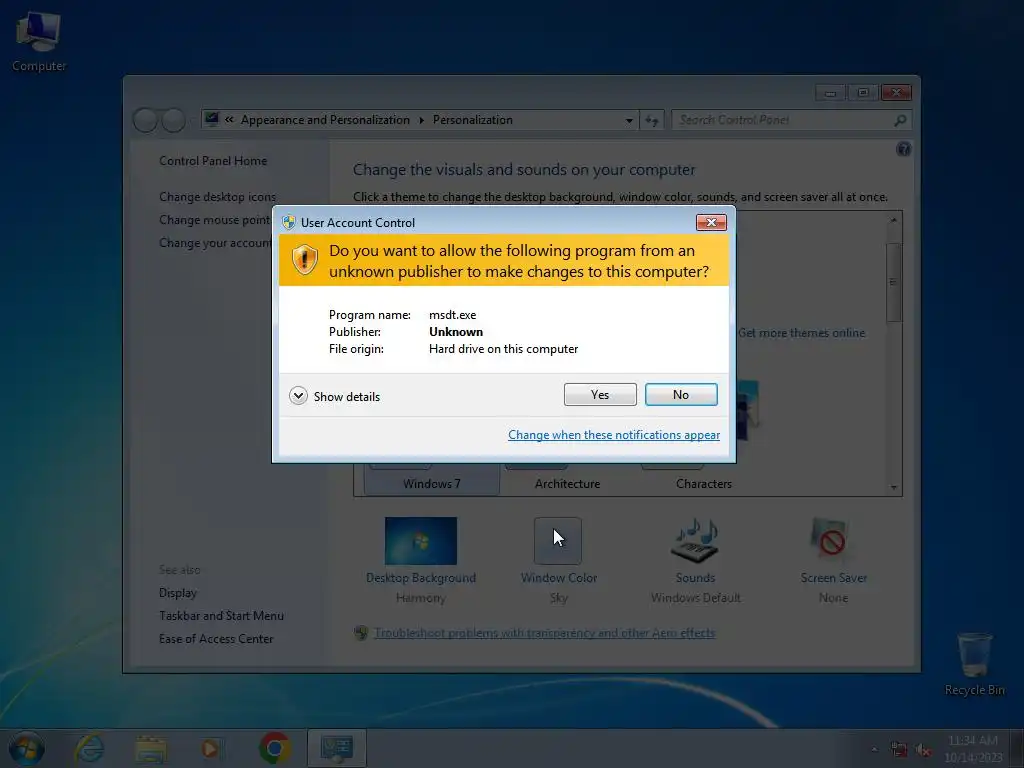Show hidden system tray icons arrow
Screen dimensions: 1024x768
(874, 749)
